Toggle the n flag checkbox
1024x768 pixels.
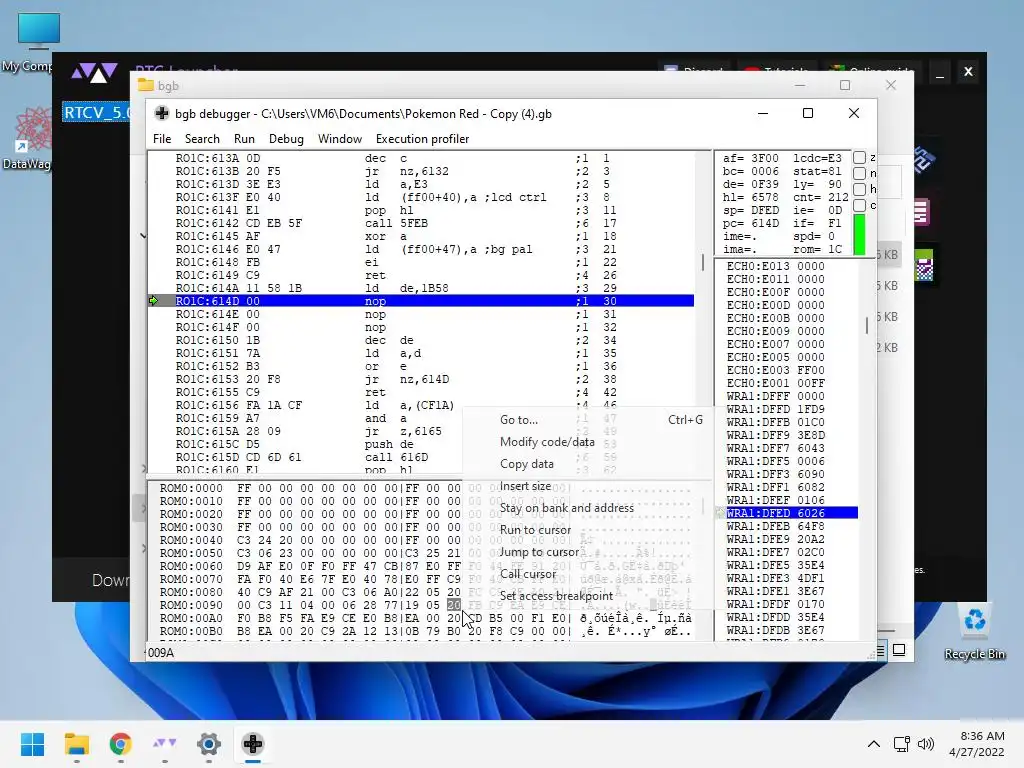click(859, 173)
